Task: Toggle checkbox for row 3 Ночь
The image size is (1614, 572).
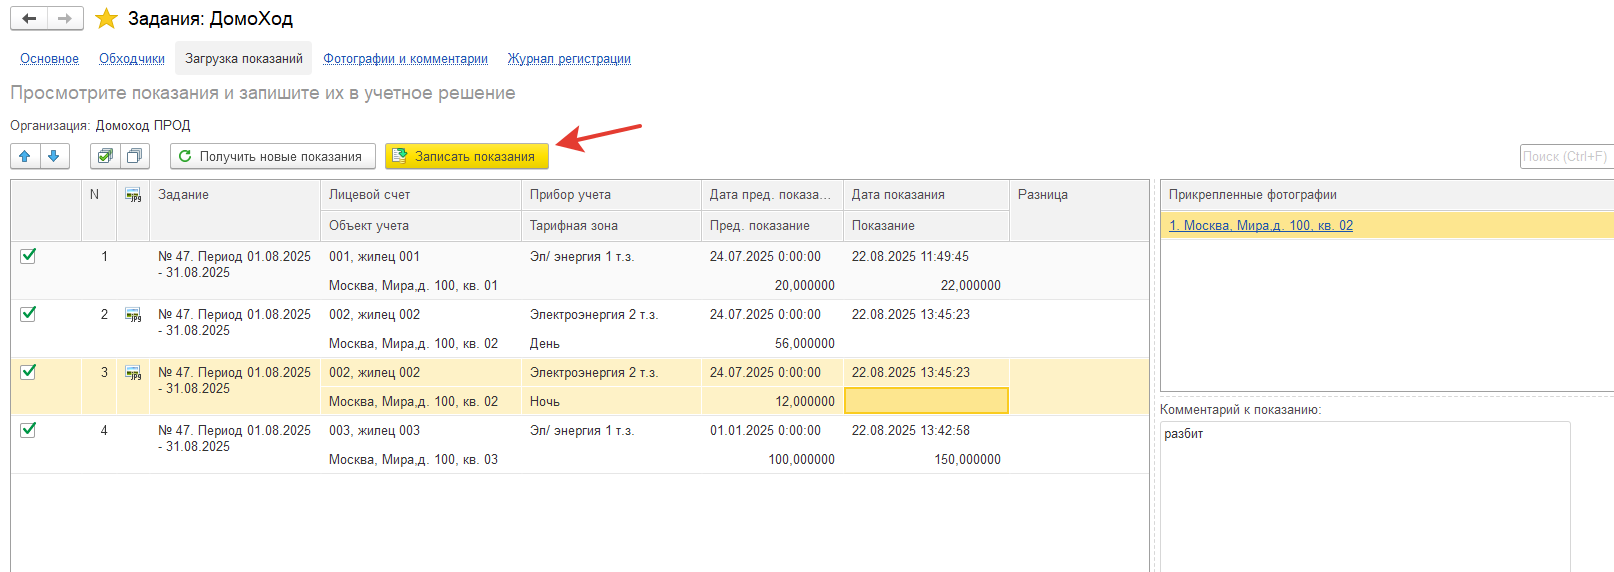Action: pos(28,372)
